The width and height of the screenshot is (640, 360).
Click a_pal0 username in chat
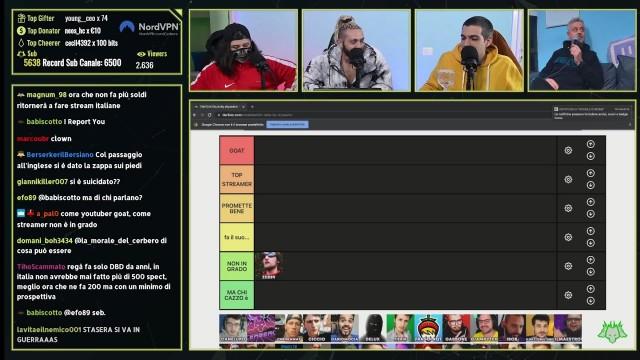47,213
